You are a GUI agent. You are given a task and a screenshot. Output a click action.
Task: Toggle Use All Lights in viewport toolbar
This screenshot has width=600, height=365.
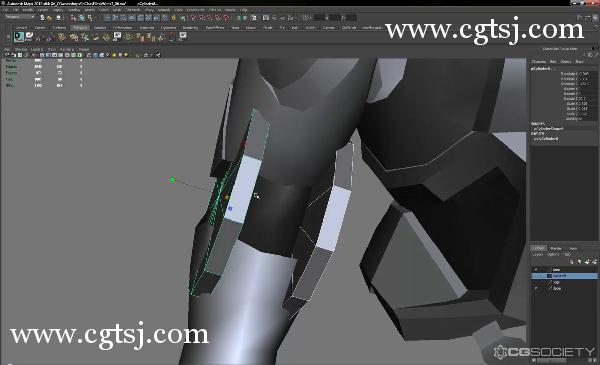coord(114,55)
